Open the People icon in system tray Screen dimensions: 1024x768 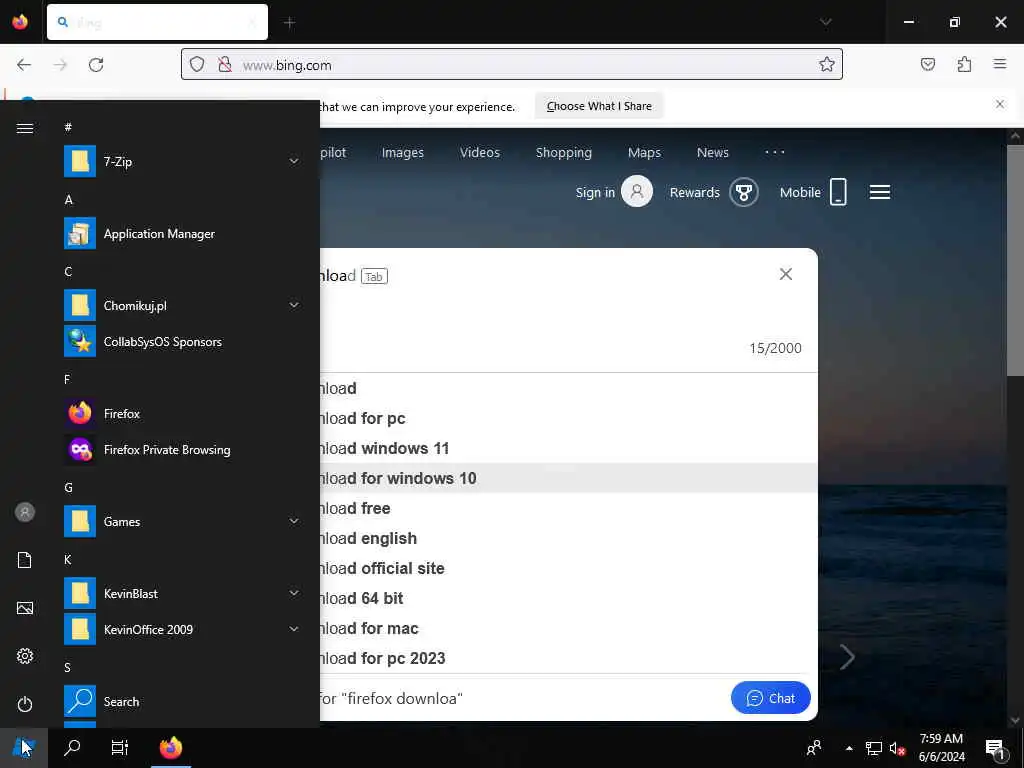point(814,748)
